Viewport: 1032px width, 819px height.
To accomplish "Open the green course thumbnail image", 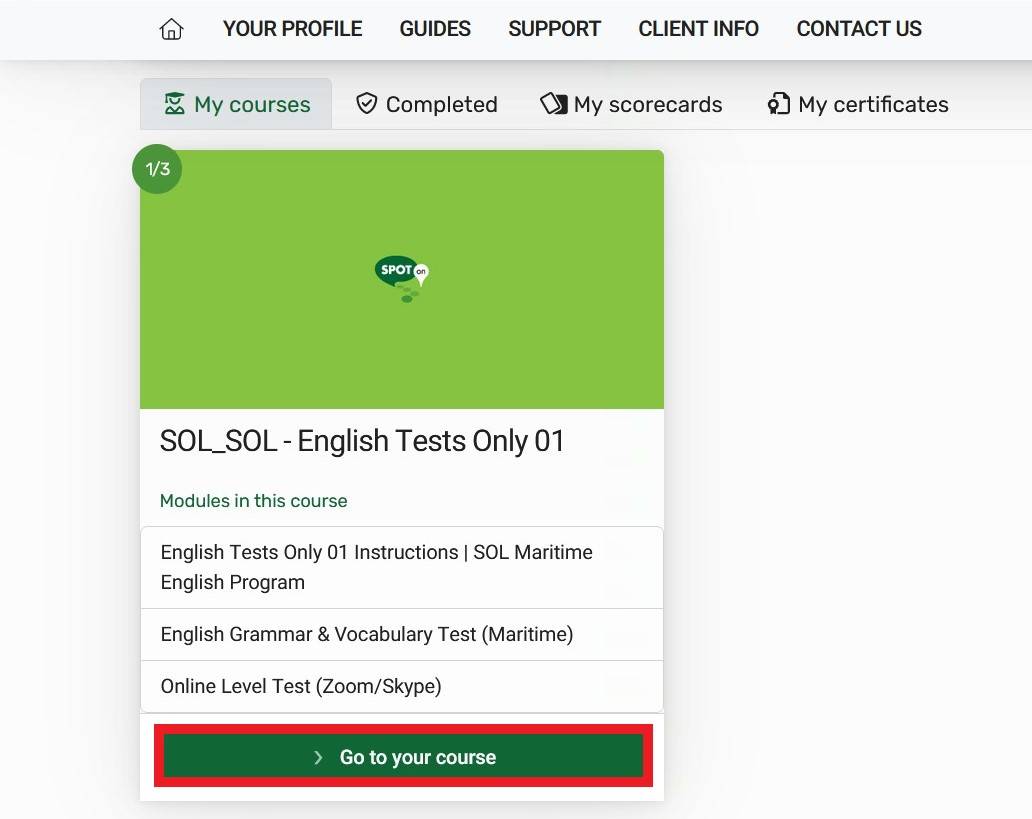I will click(x=401, y=279).
